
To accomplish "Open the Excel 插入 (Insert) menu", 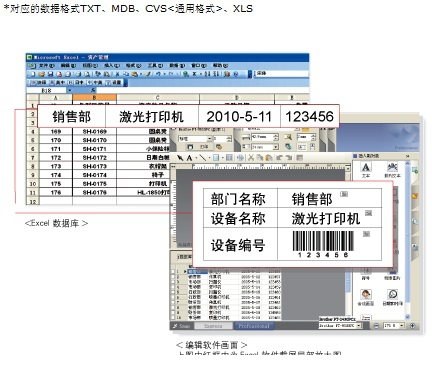I will click(x=112, y=66).
